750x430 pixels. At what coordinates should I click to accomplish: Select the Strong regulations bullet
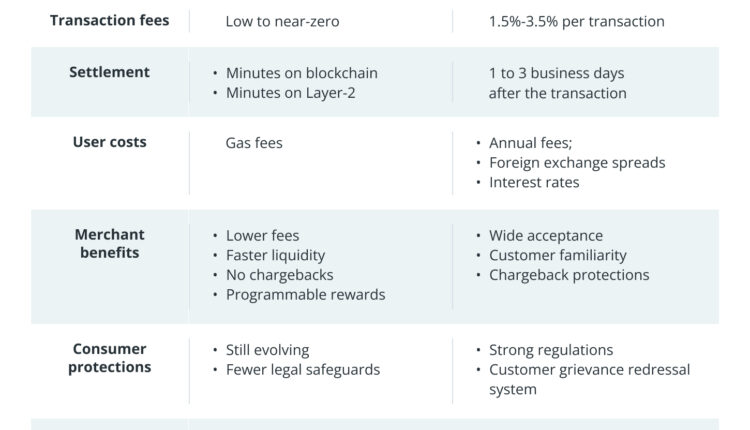point(550,350)
